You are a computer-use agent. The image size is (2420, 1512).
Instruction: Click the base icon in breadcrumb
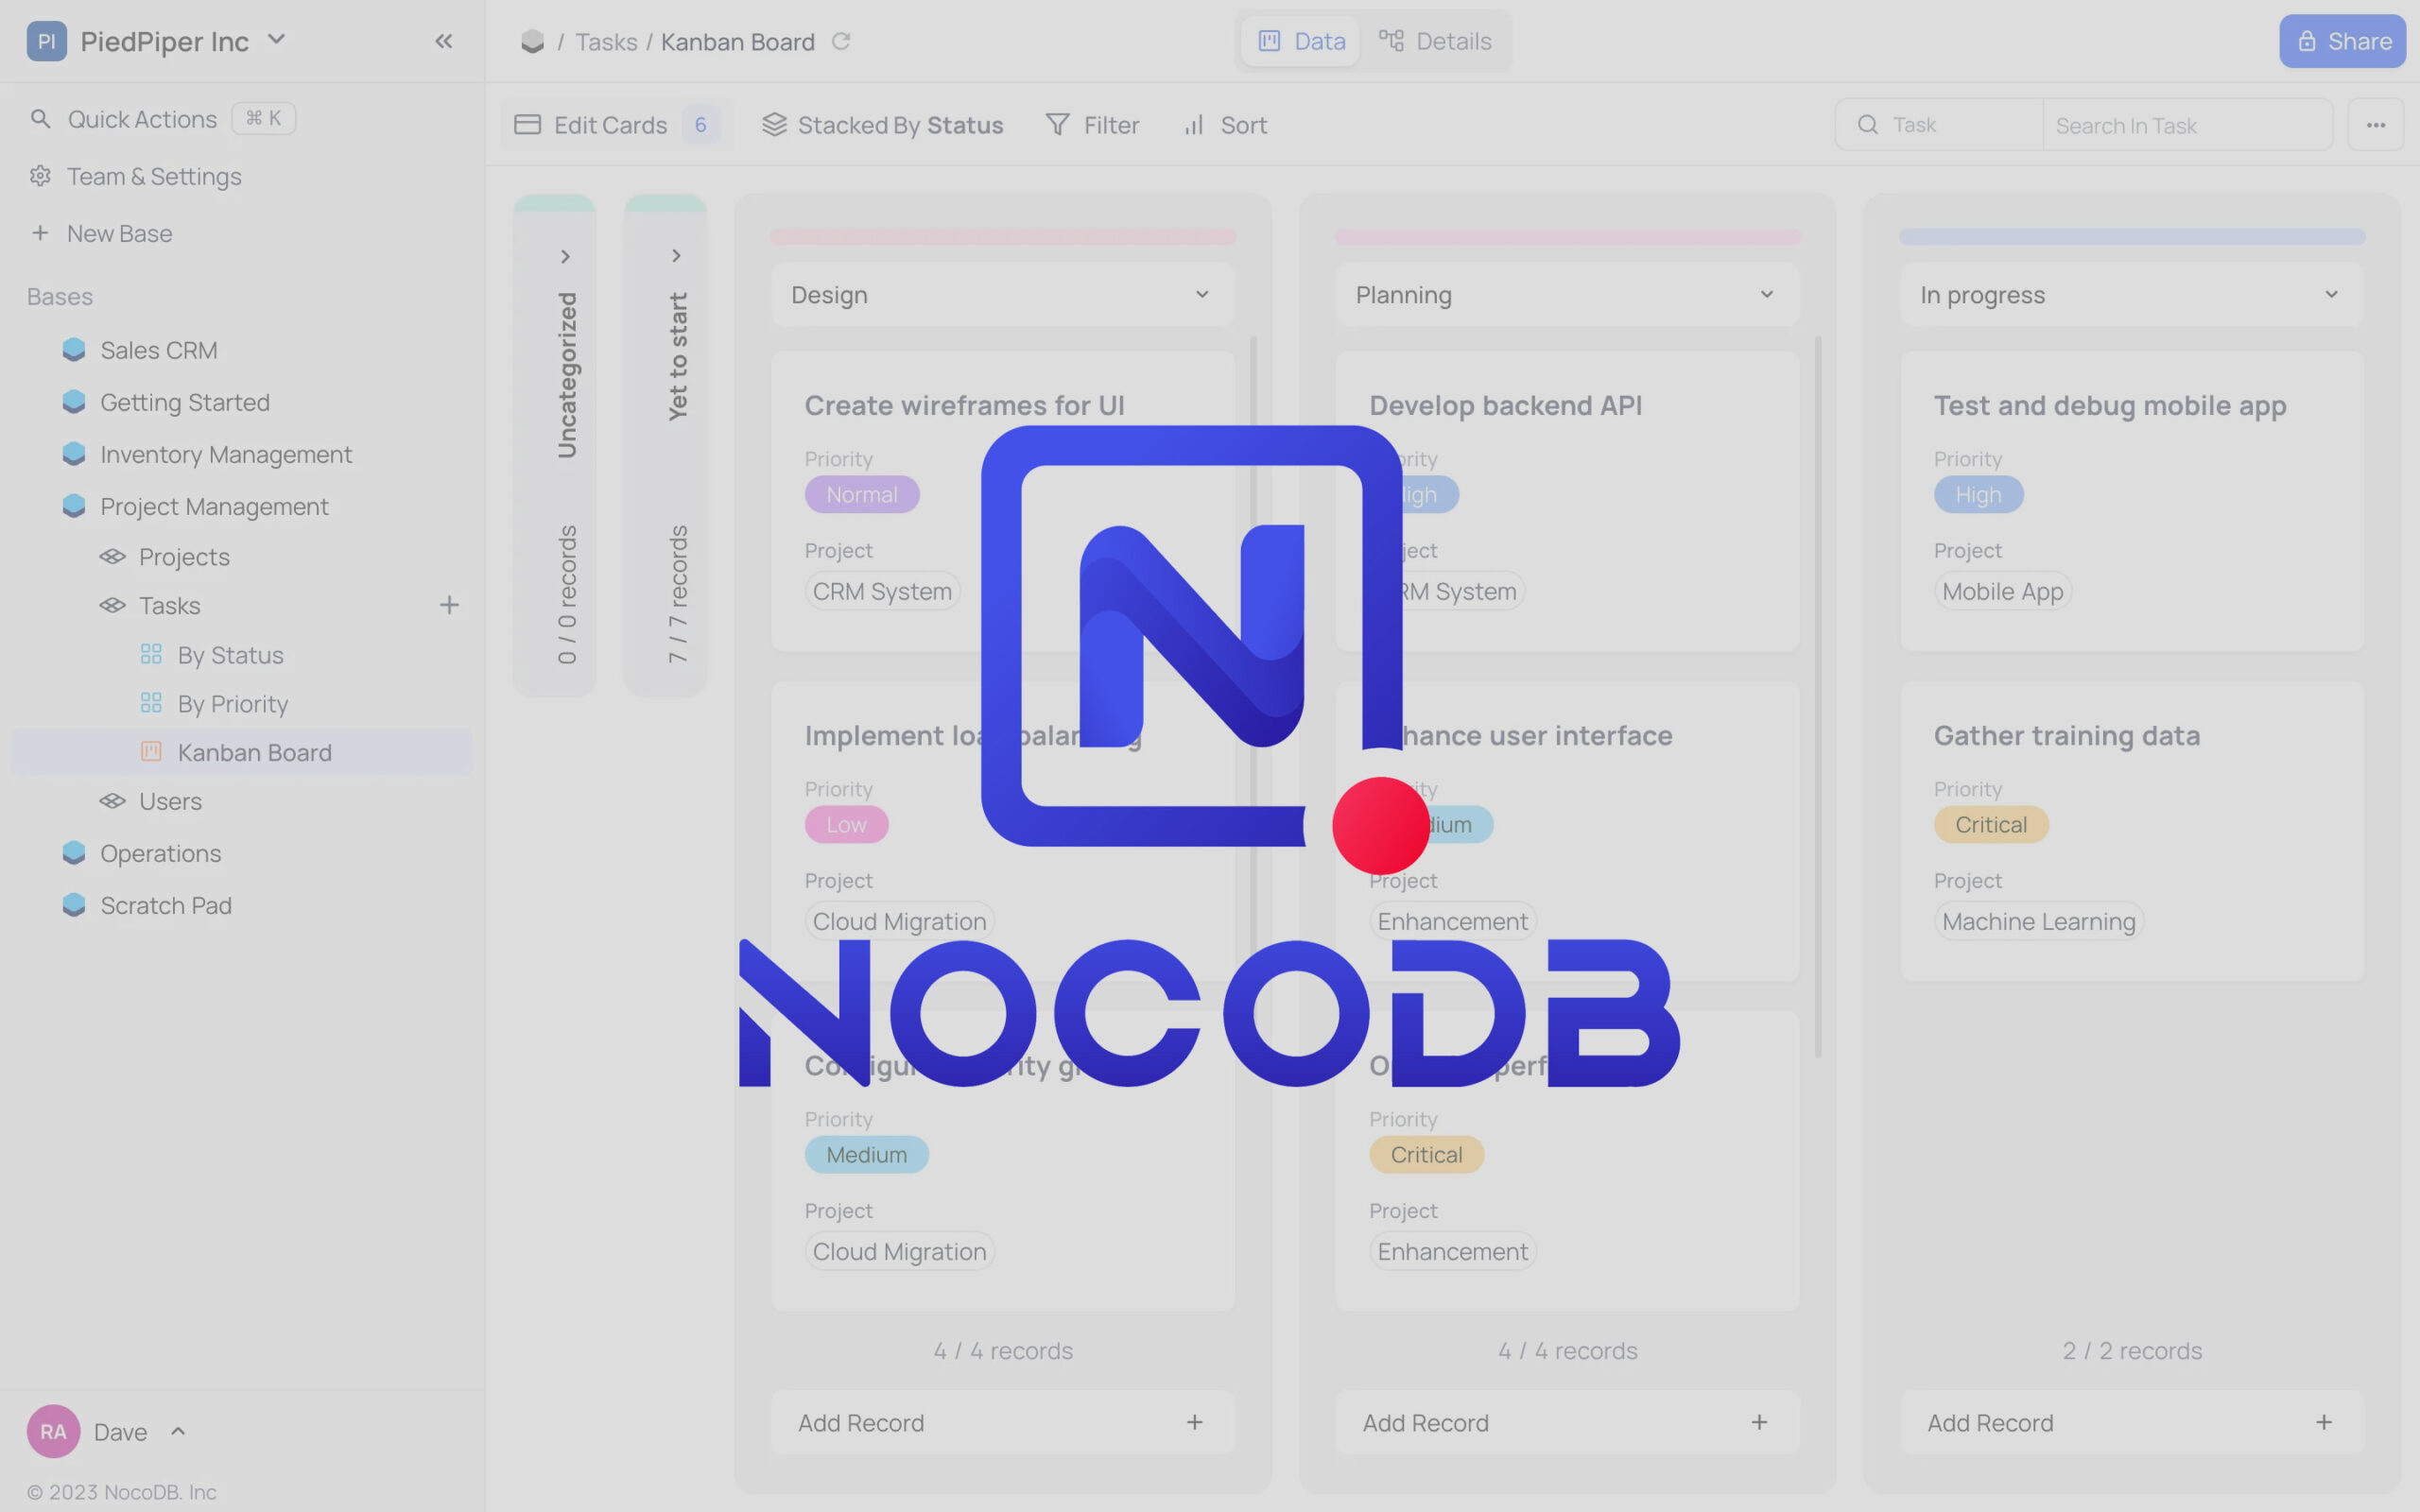533,41
